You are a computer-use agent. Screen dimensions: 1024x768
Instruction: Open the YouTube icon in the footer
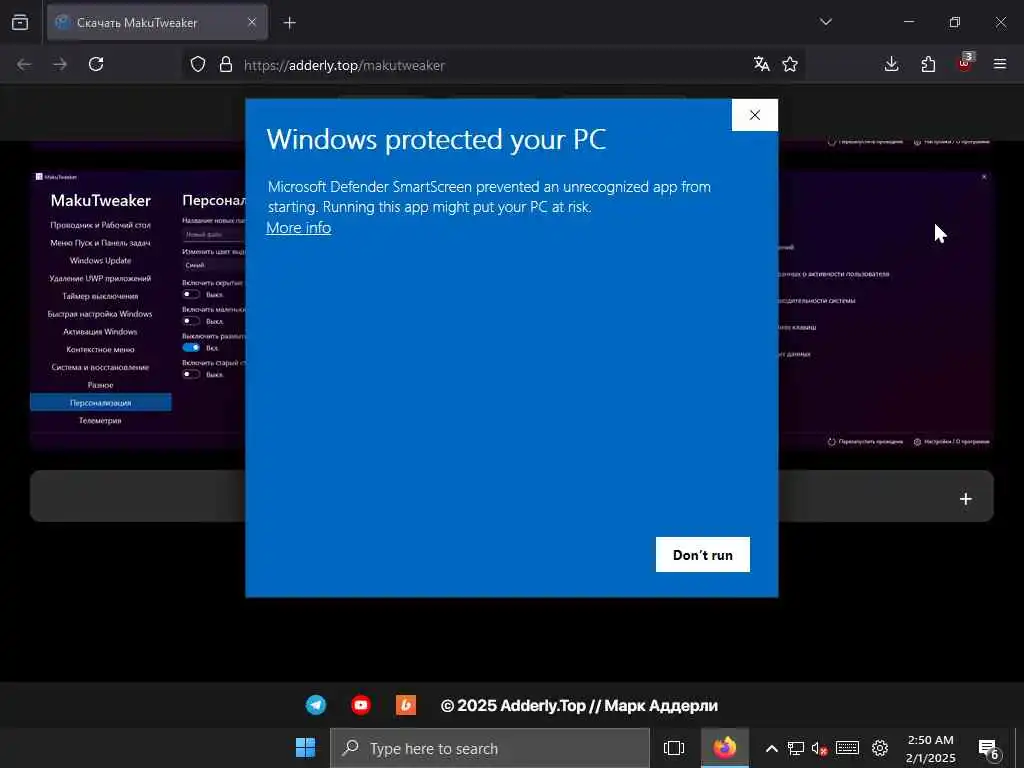(360, 705)
